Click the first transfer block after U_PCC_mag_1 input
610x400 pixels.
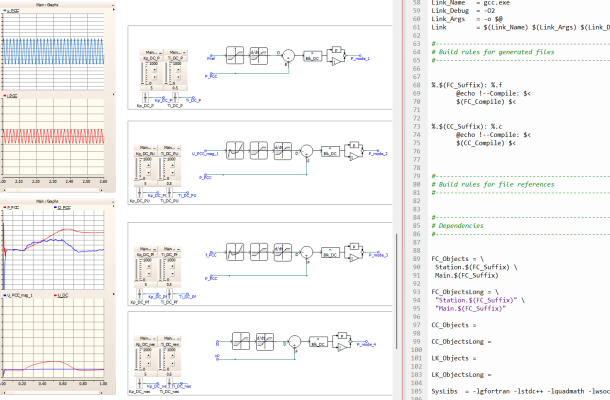click(x=235, y=148)
